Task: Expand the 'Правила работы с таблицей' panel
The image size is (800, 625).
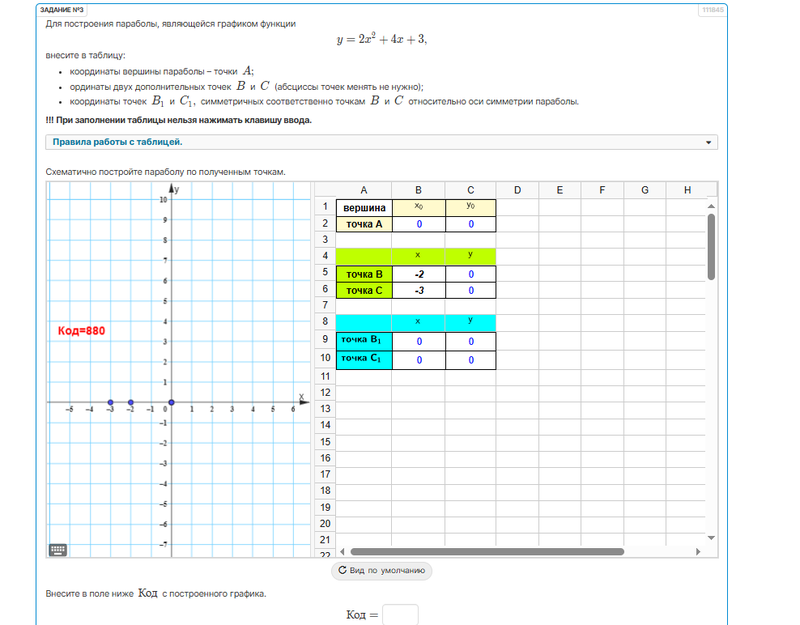Action: (x=381, y=142)
